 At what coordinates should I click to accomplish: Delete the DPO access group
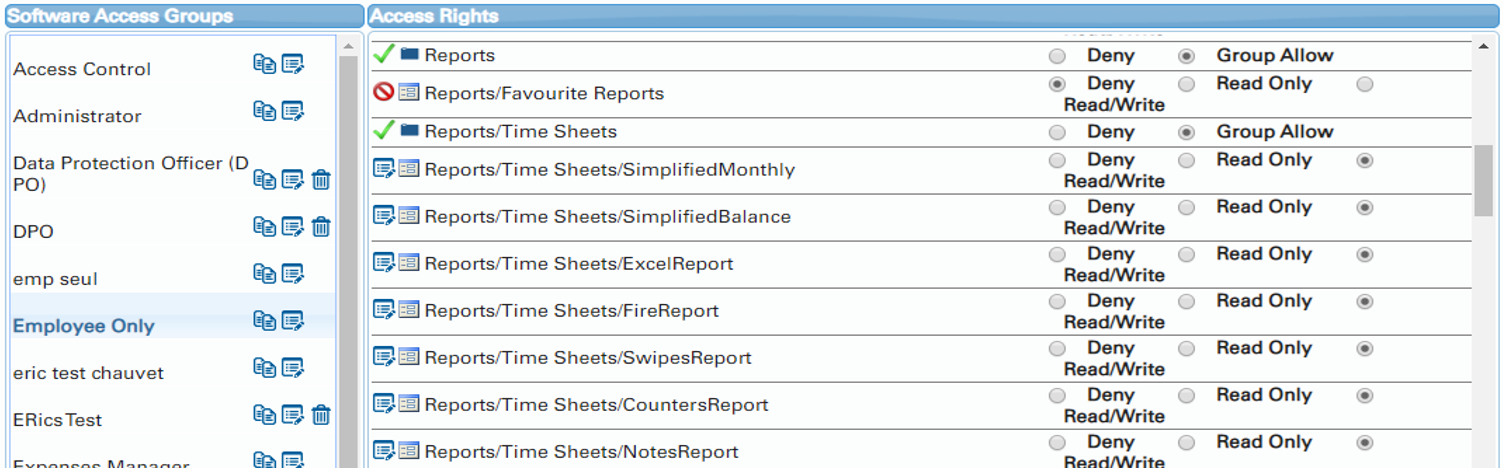(x=321, y=227)
